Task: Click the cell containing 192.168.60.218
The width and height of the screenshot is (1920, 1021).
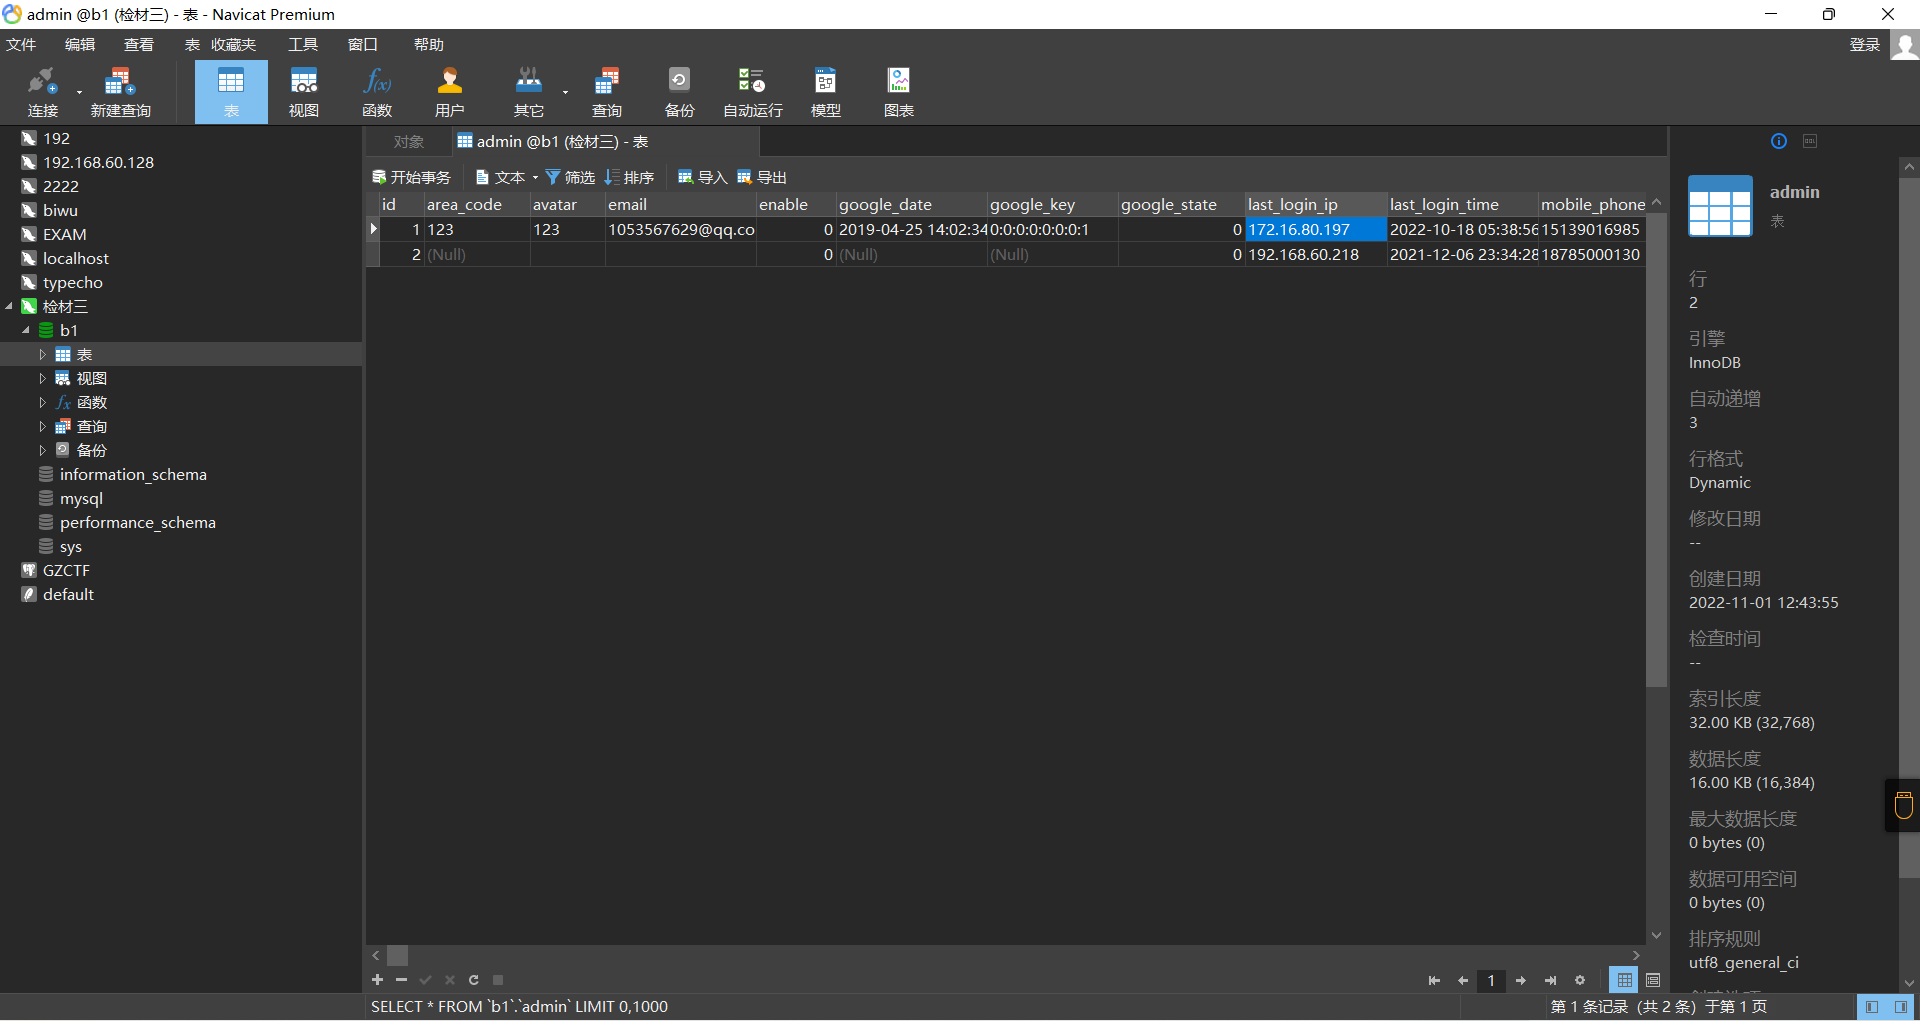Action: pyautogui.click(x=1315, y=254)
